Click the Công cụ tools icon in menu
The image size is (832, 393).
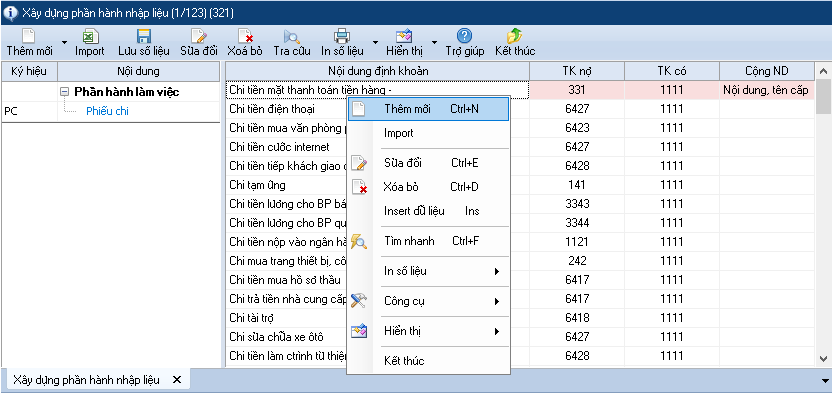click(x=359, y=301)
